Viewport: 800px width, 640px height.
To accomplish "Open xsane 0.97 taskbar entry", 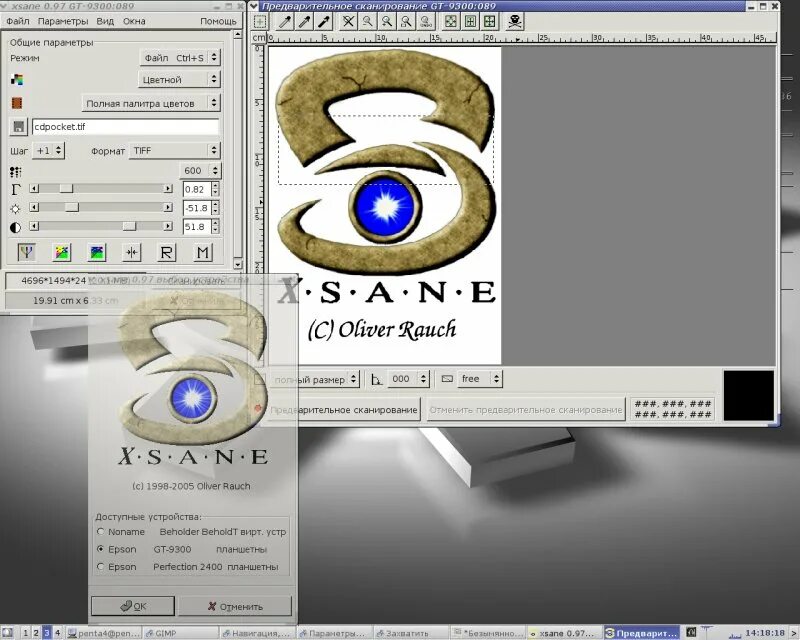I will point(565,633).
